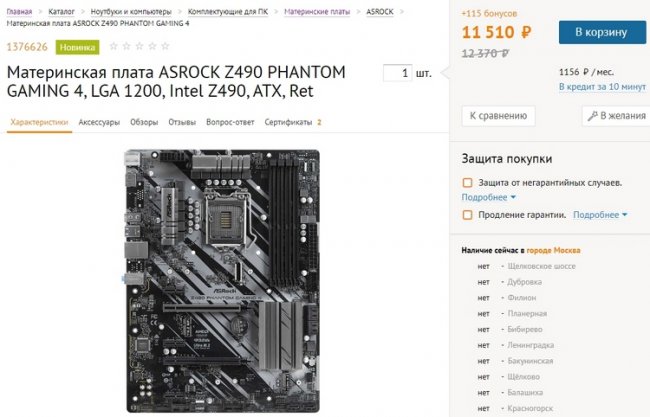Image resolution: width=650 pixels, height=417 pixels.
Task: Enable «Защита от негарантийных случаев» checkbox
Action: [467, 183]
